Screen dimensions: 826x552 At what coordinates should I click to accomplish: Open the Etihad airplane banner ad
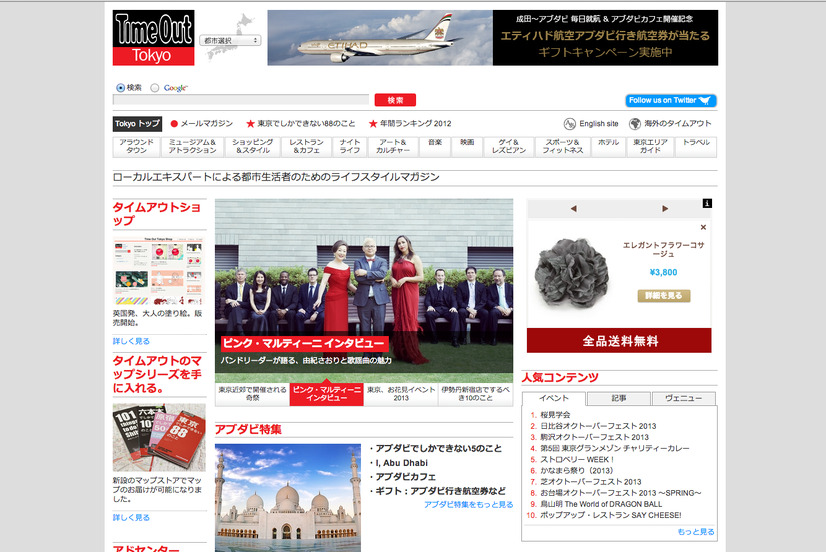[493, 38]
